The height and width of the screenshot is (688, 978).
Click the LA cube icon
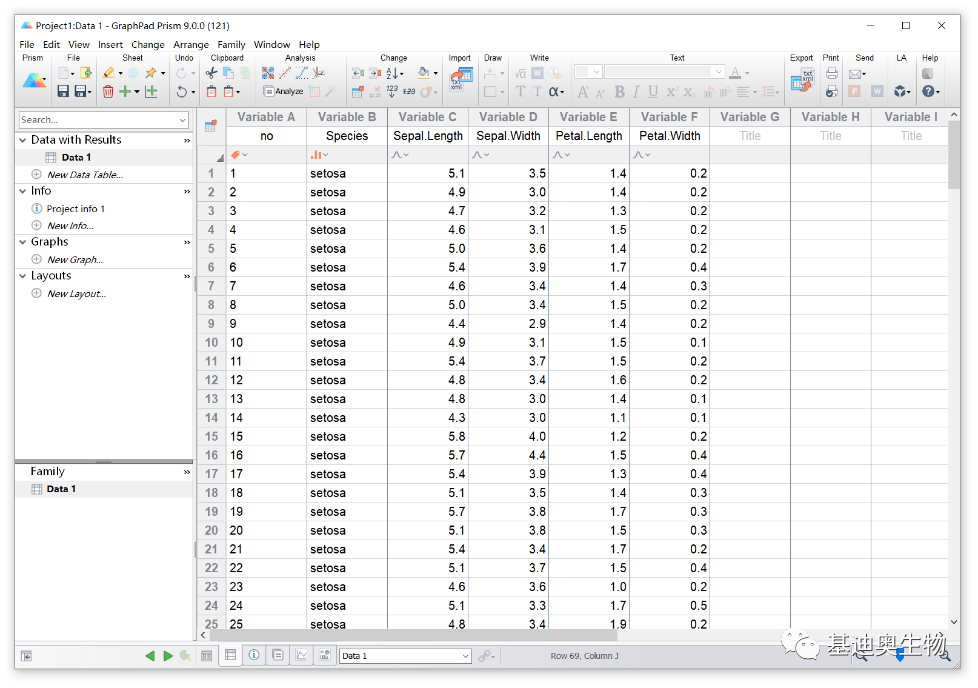[899, 91]
